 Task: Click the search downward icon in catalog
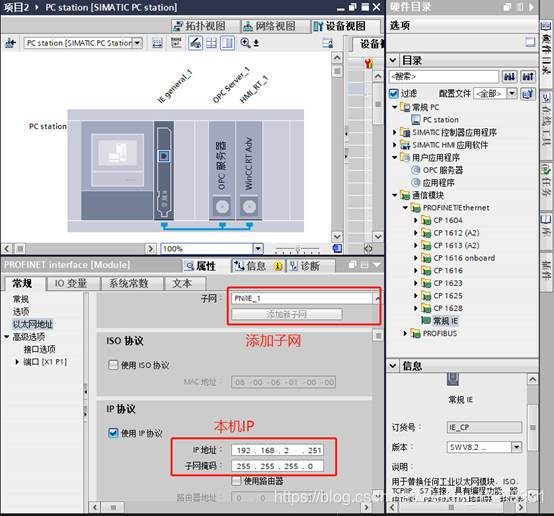(x=509, y=76)
